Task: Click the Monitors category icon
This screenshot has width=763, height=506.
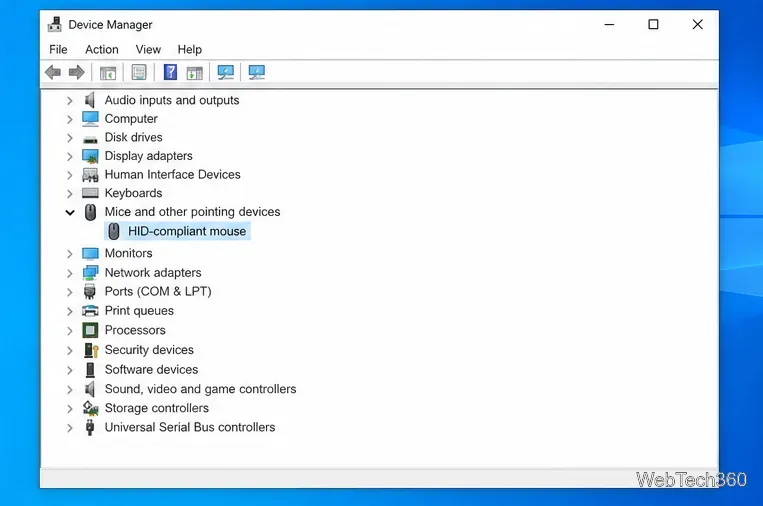Action: [x=90, y=253]
